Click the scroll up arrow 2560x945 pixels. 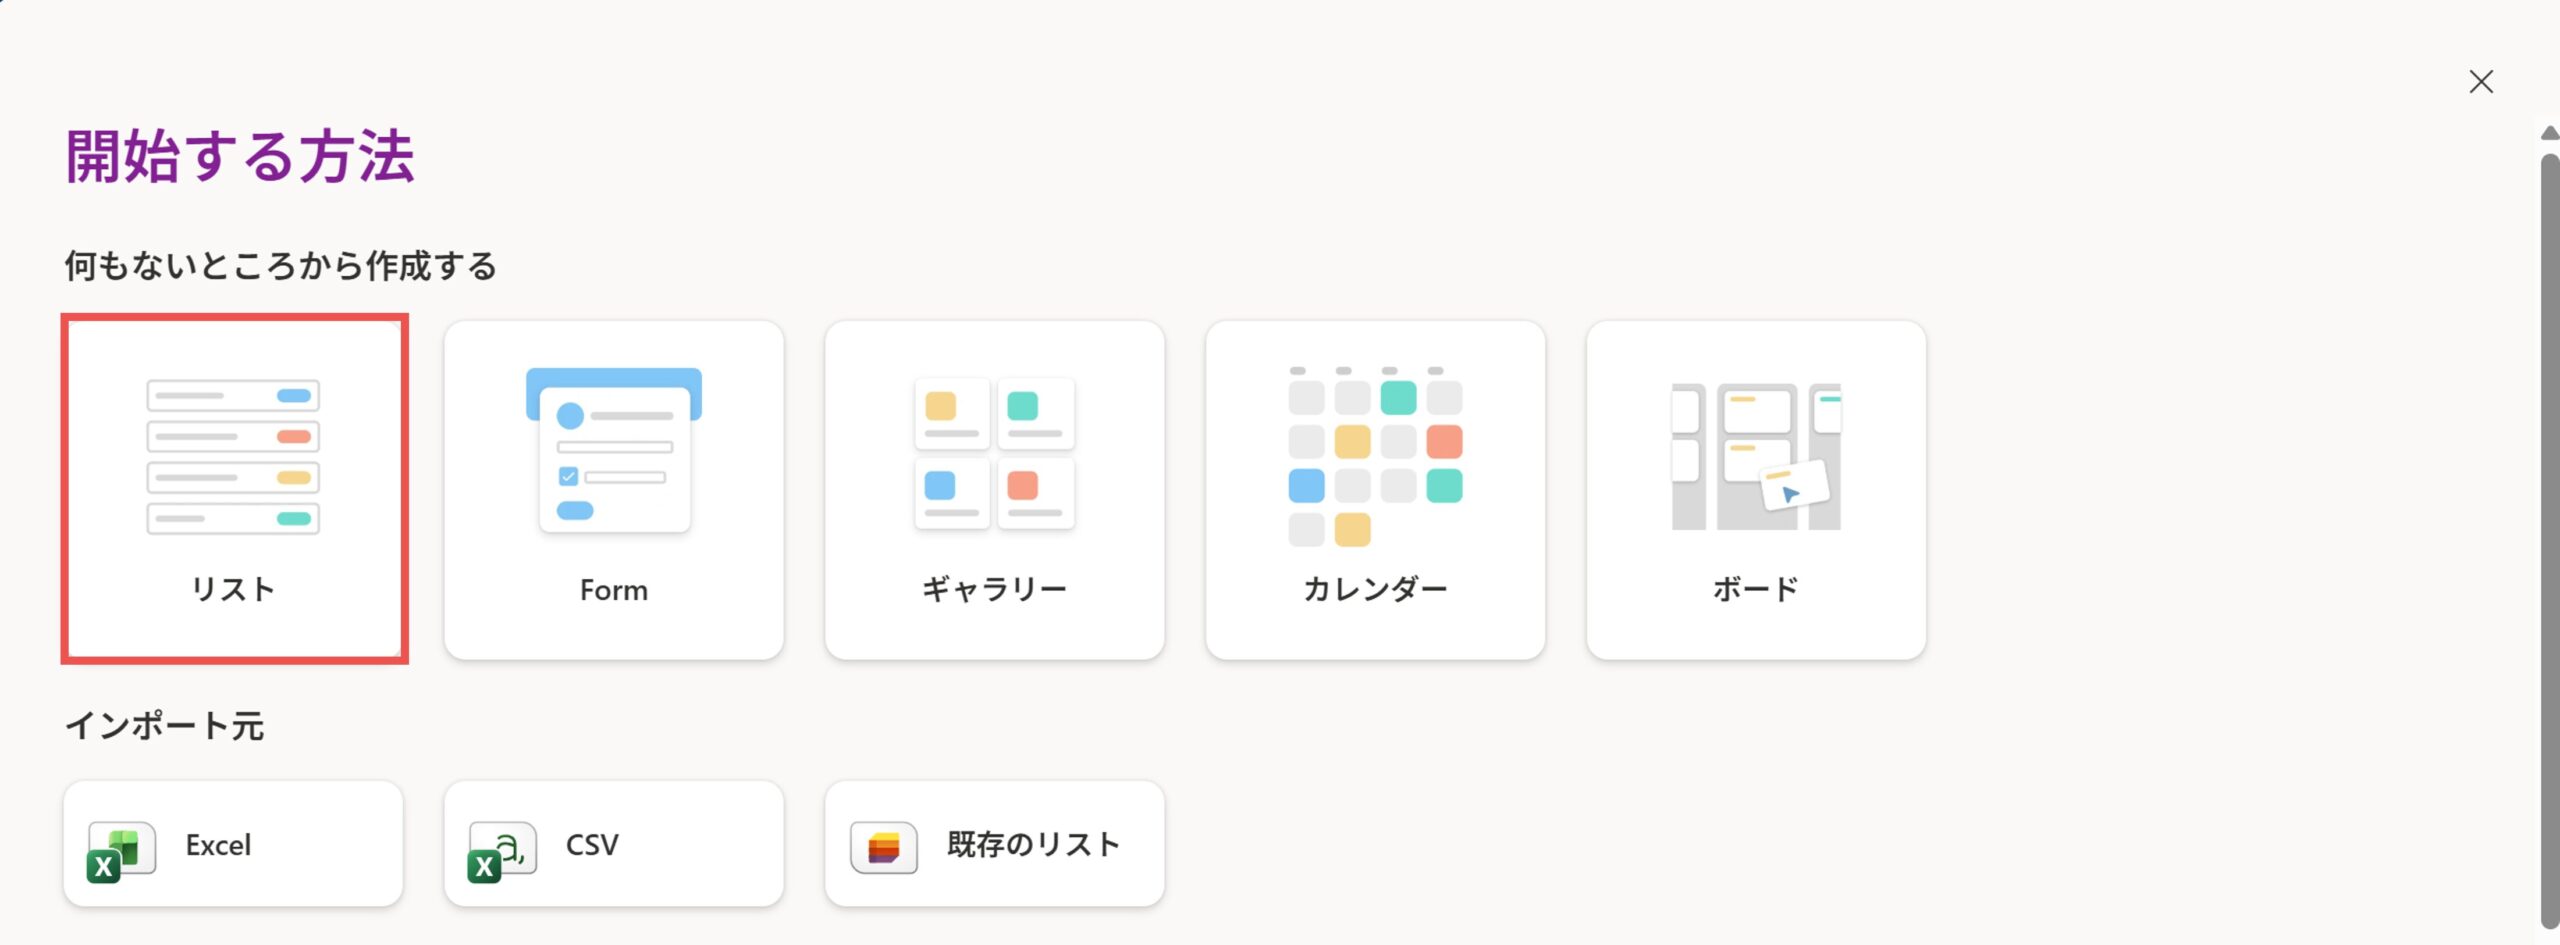pos(2549,133)
